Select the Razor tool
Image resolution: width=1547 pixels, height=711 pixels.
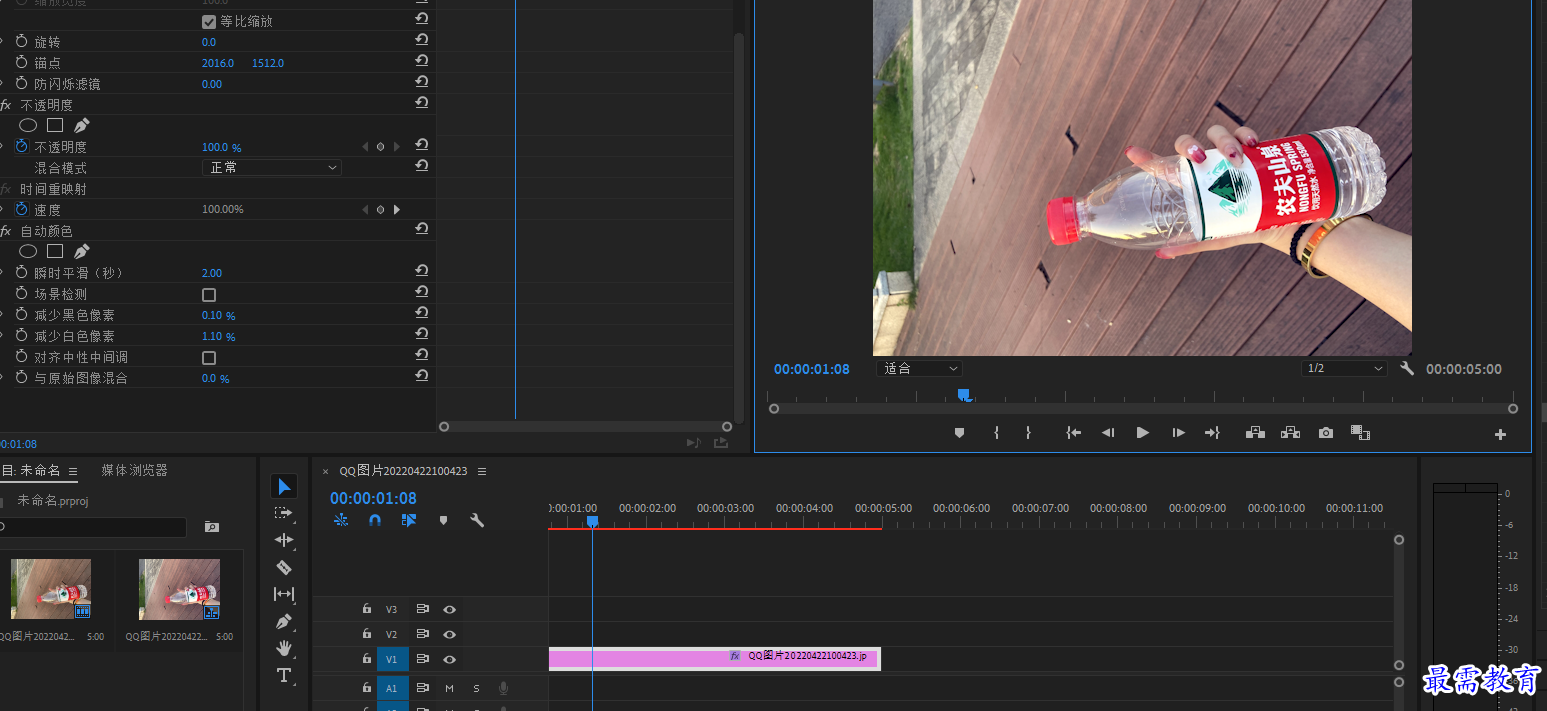(x=284, y=567)
